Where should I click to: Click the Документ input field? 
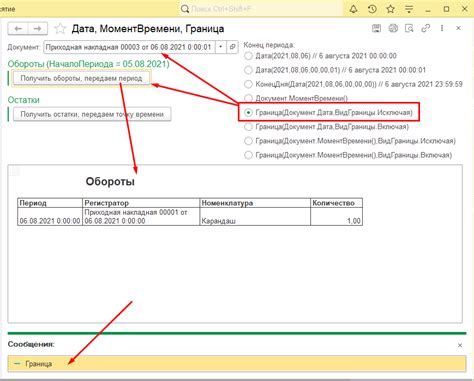coord(129,47)
